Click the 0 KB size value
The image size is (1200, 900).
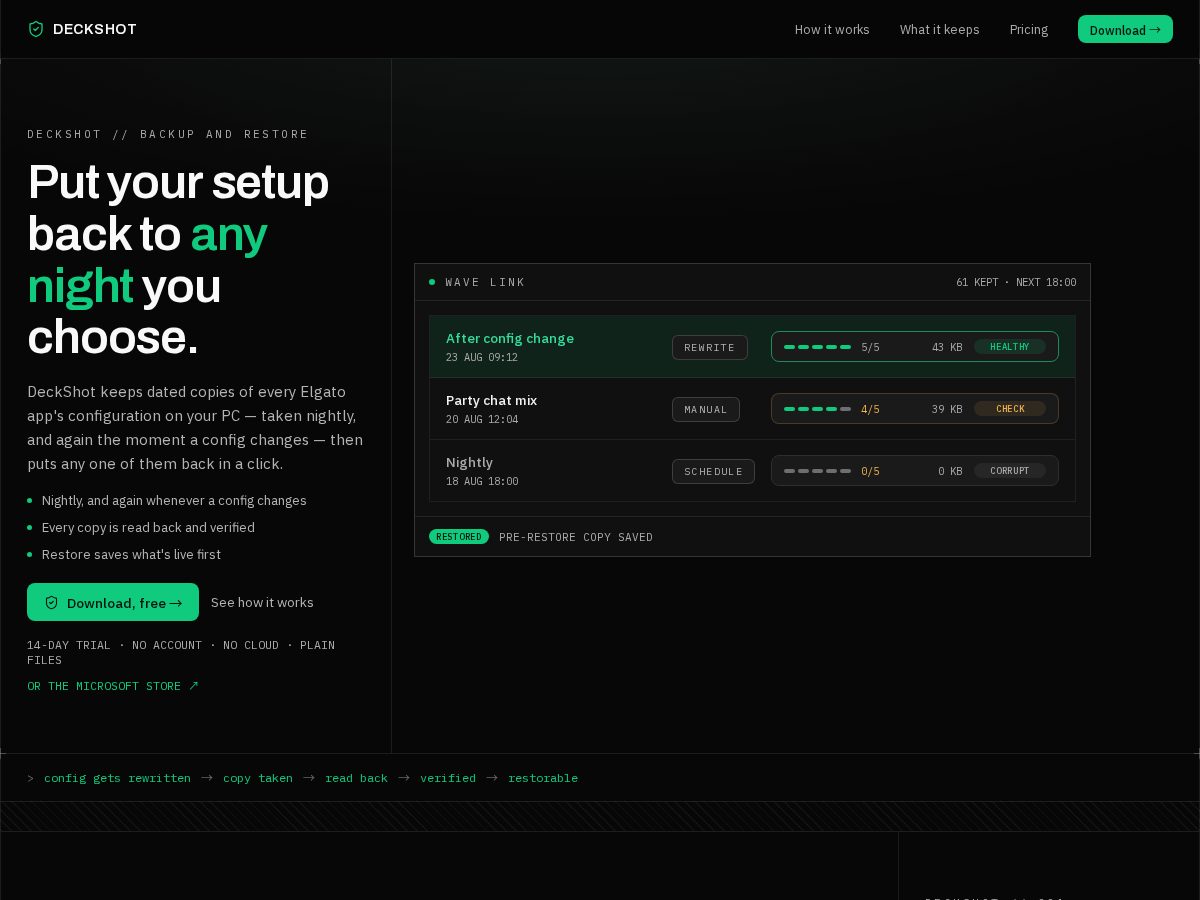pyautogui.click(x=950, y=471)
